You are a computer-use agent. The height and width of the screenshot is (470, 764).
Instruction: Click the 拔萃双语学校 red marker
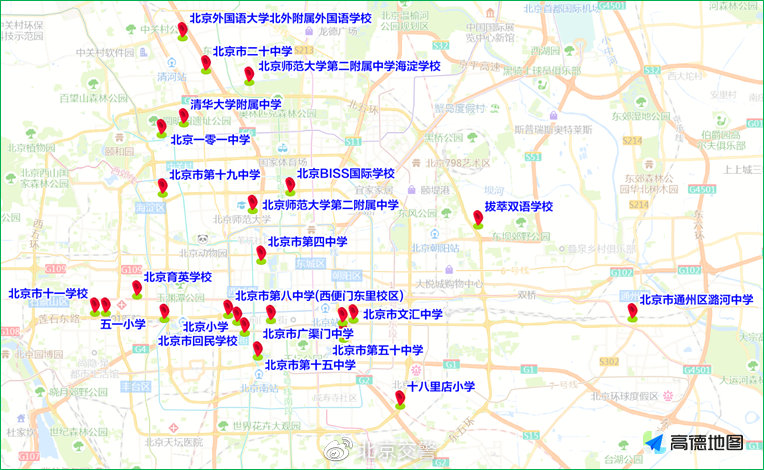pyautogui.click(x=478, y=218)
